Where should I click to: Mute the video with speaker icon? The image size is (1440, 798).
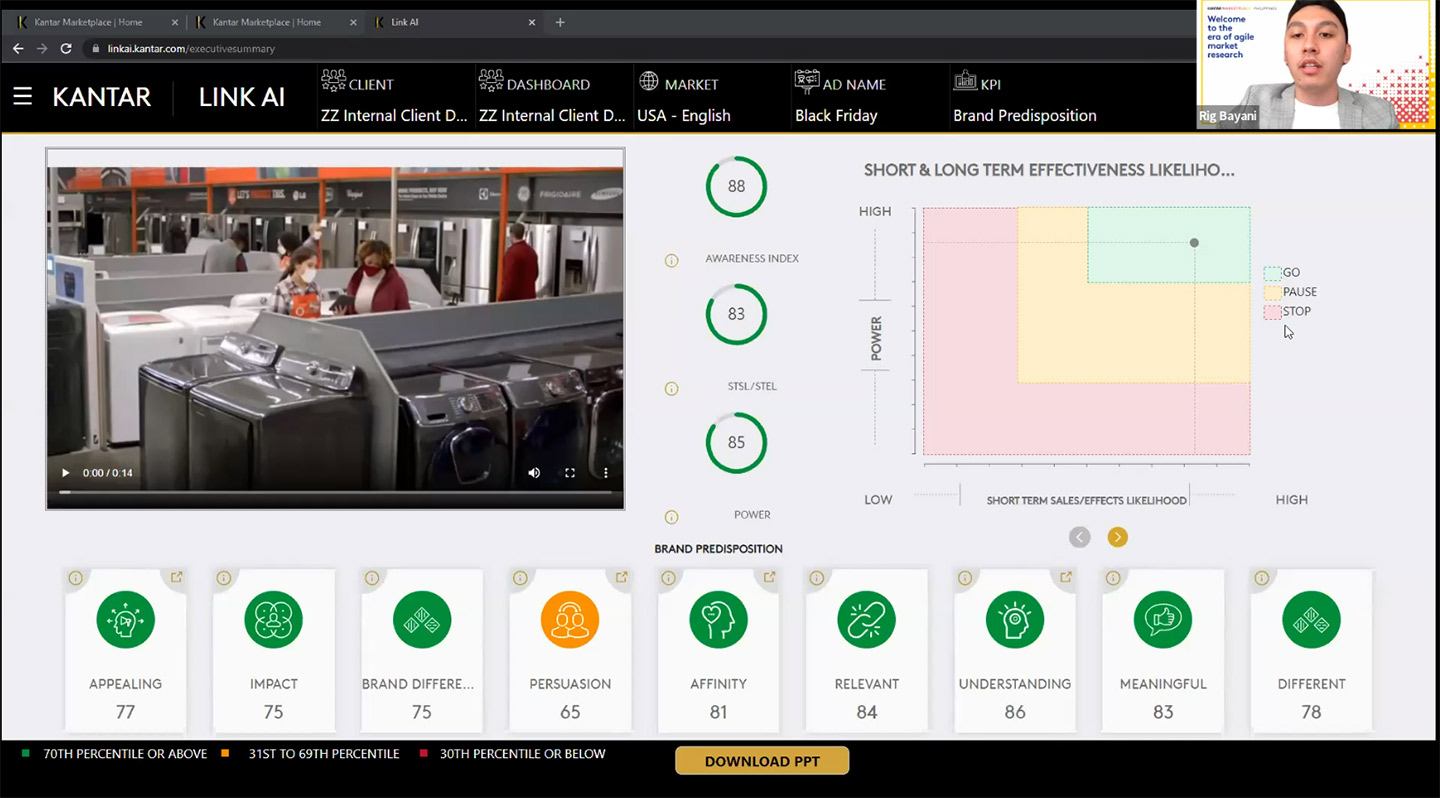[534, 473]
